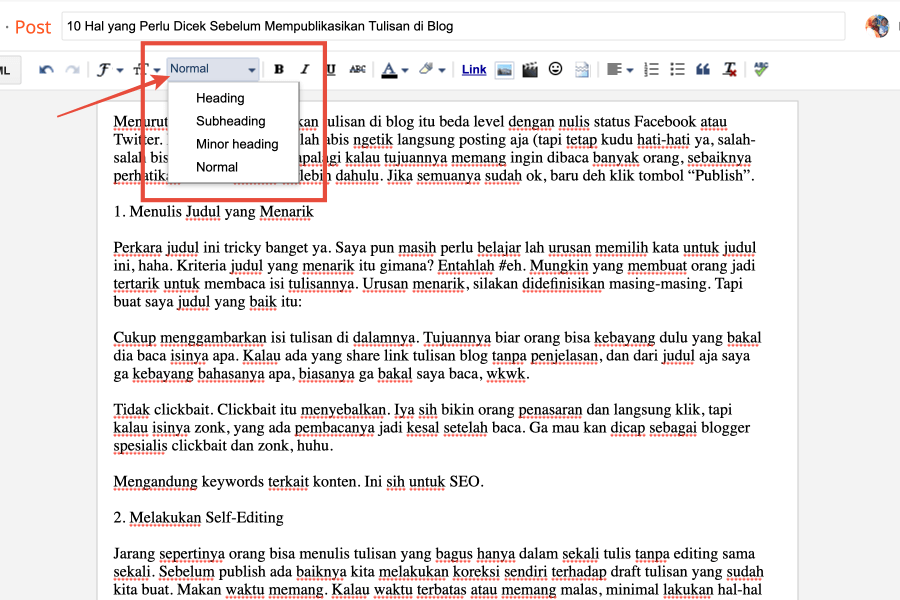Toggle underline formatting
900x600 pixels.
331,69
